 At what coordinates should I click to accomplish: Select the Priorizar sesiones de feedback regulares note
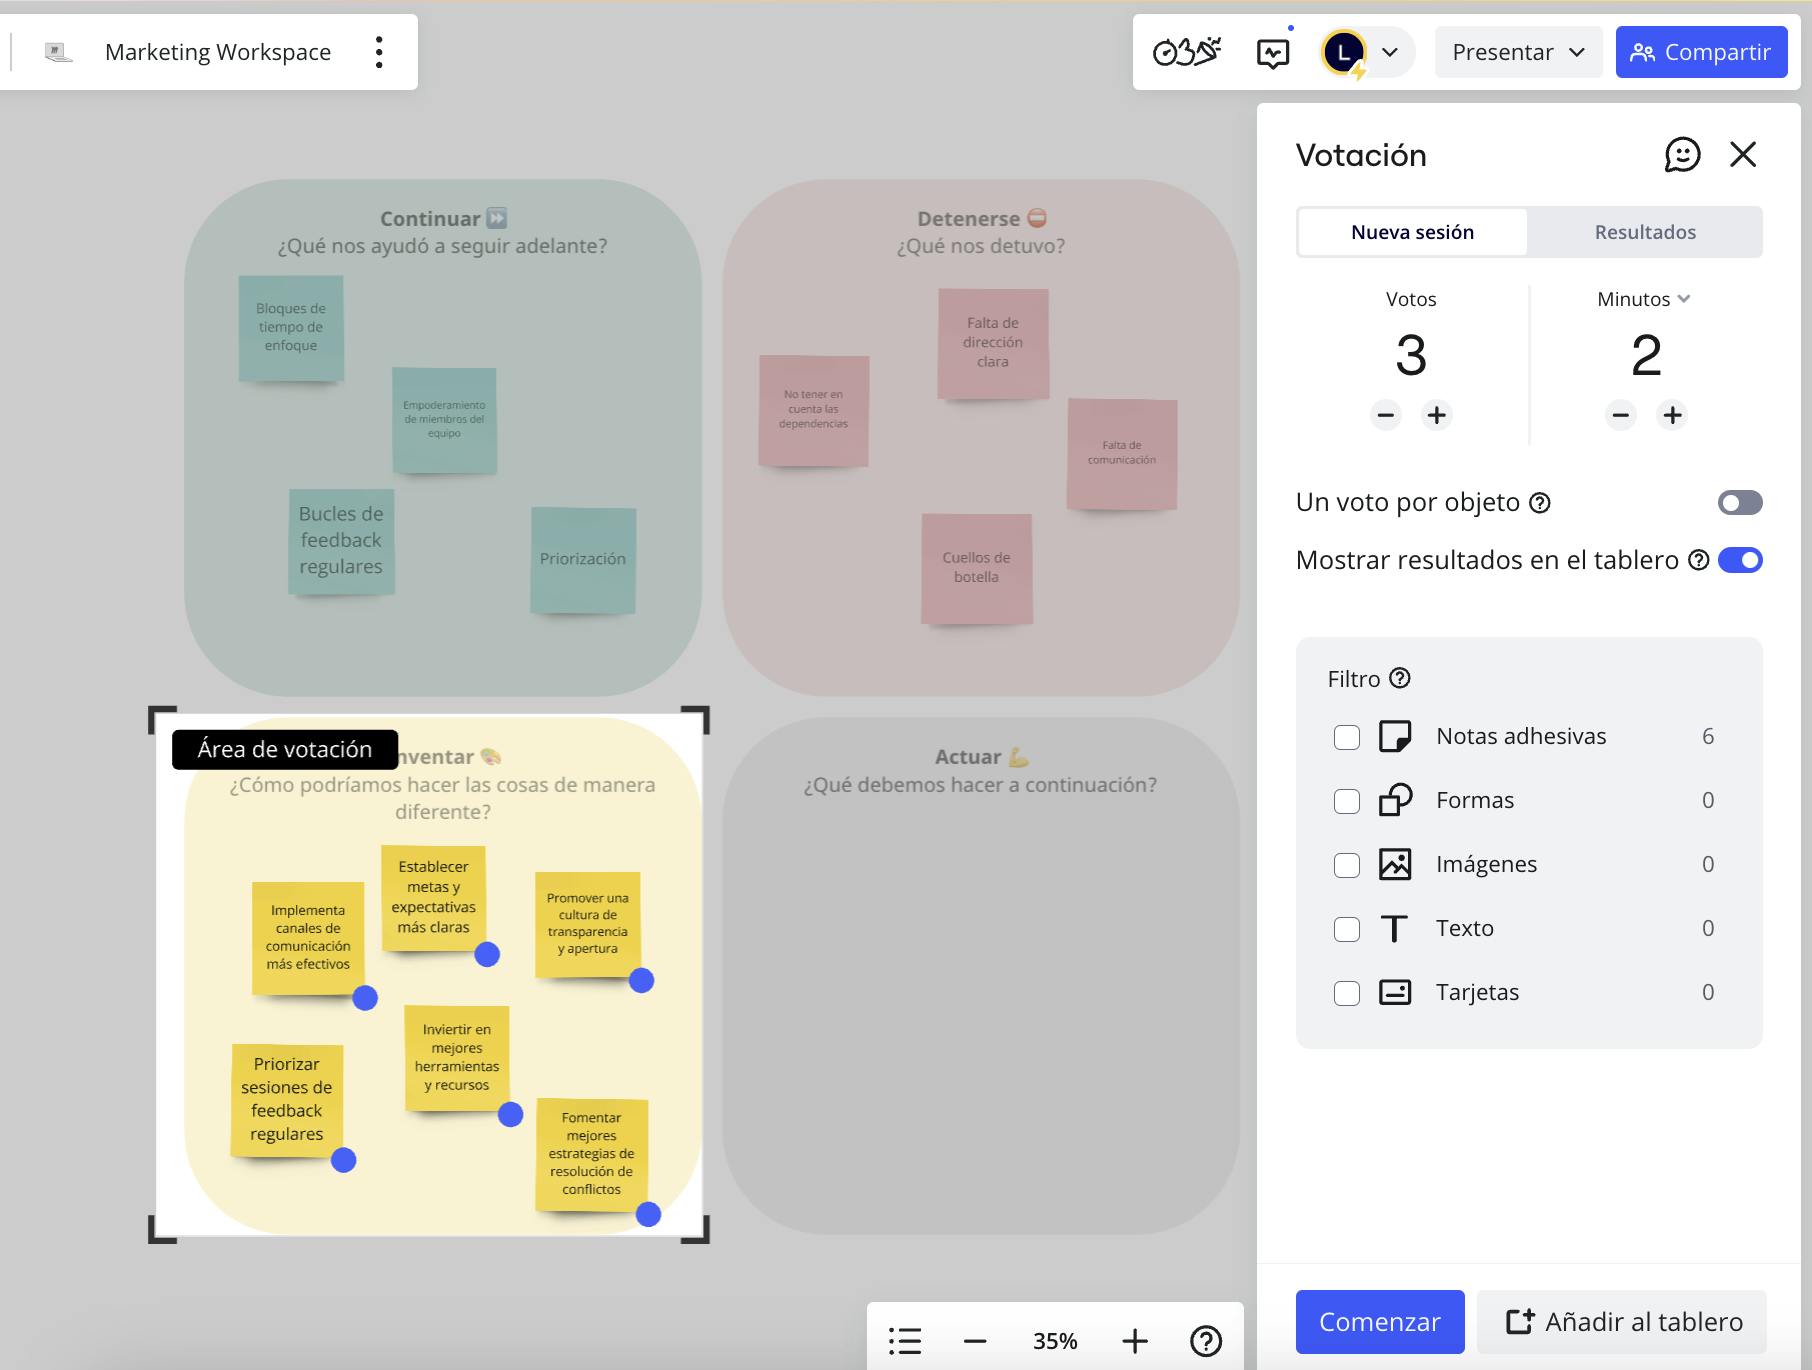point(287,1100)
